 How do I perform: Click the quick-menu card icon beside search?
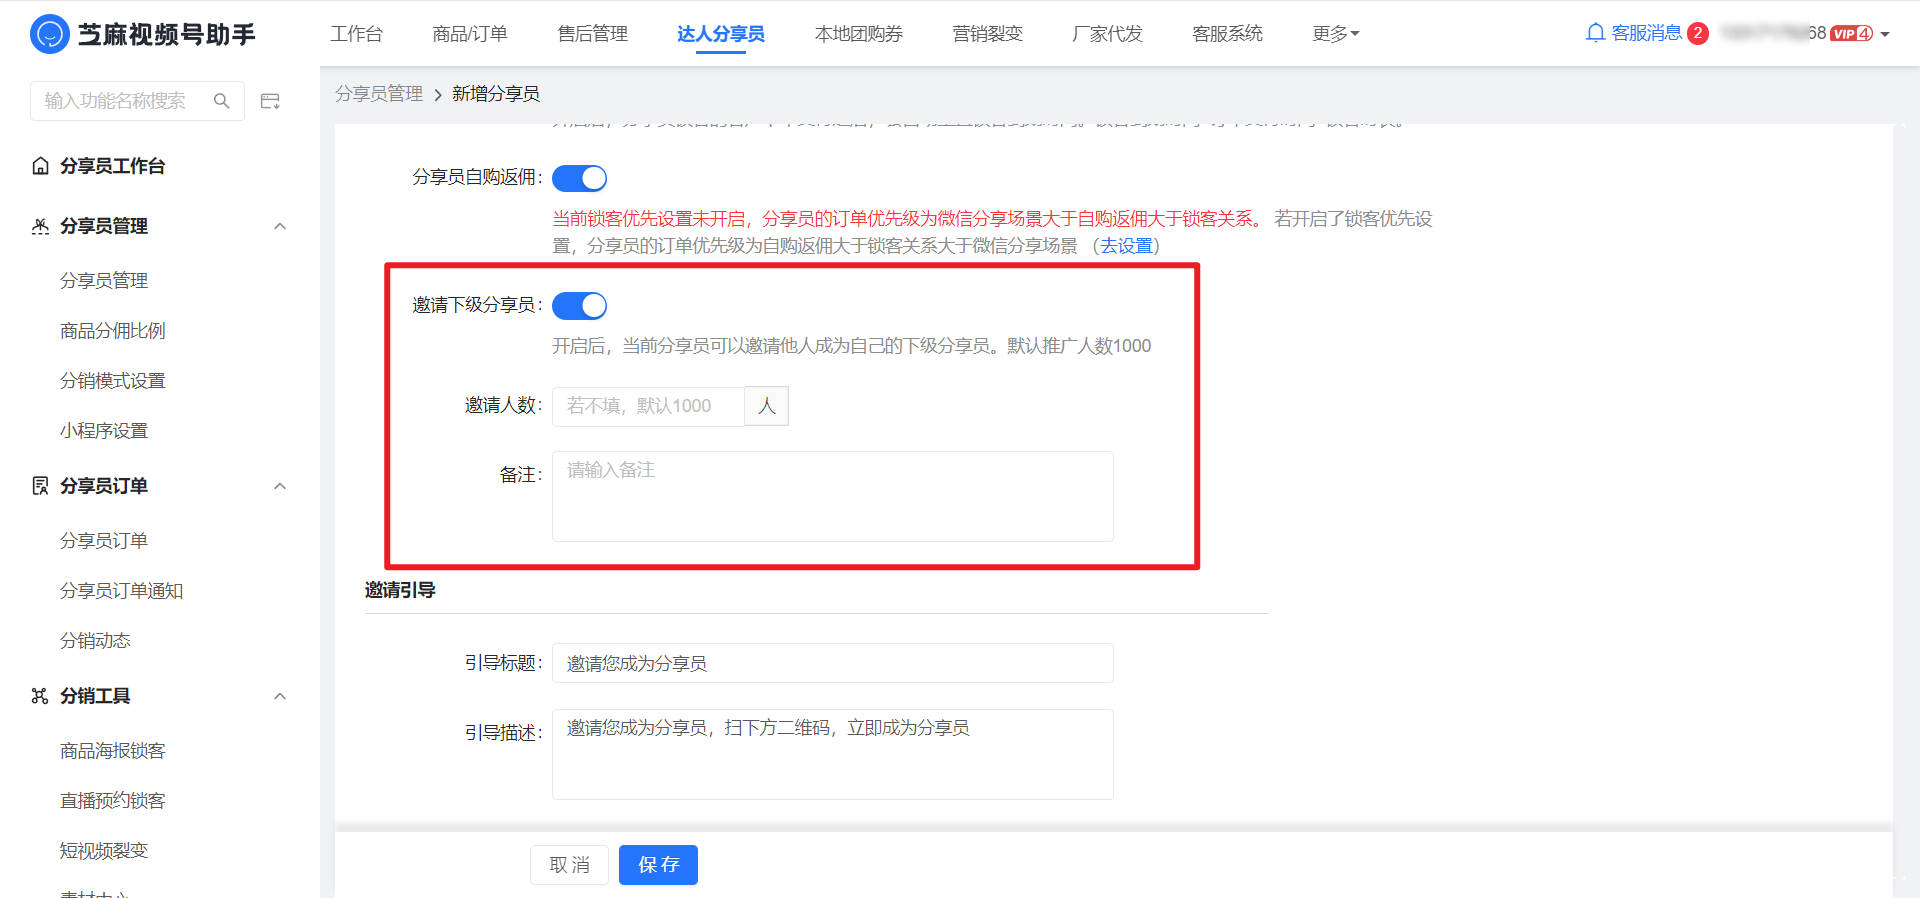[270, 101]
